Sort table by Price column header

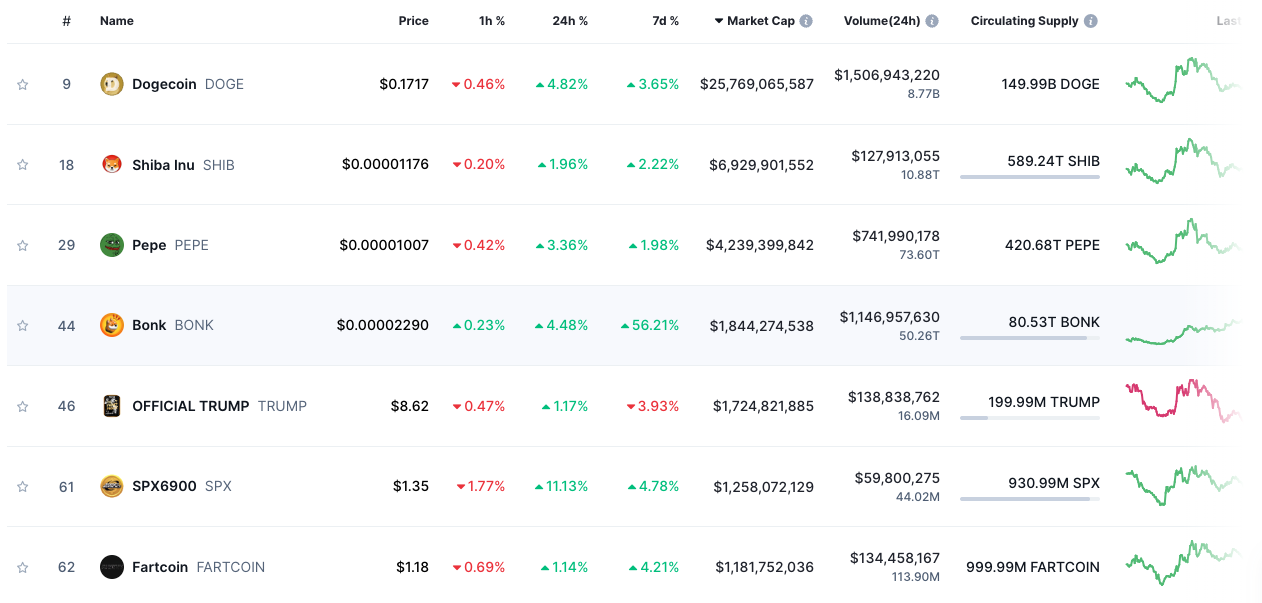coord(413,21)
